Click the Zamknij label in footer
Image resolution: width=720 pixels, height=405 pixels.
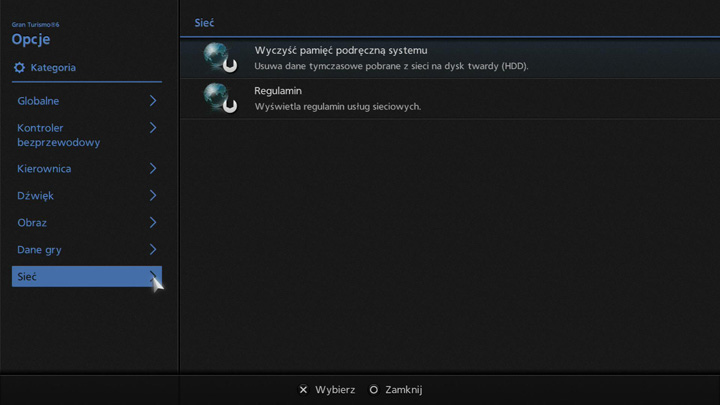(x=403, y=390)
